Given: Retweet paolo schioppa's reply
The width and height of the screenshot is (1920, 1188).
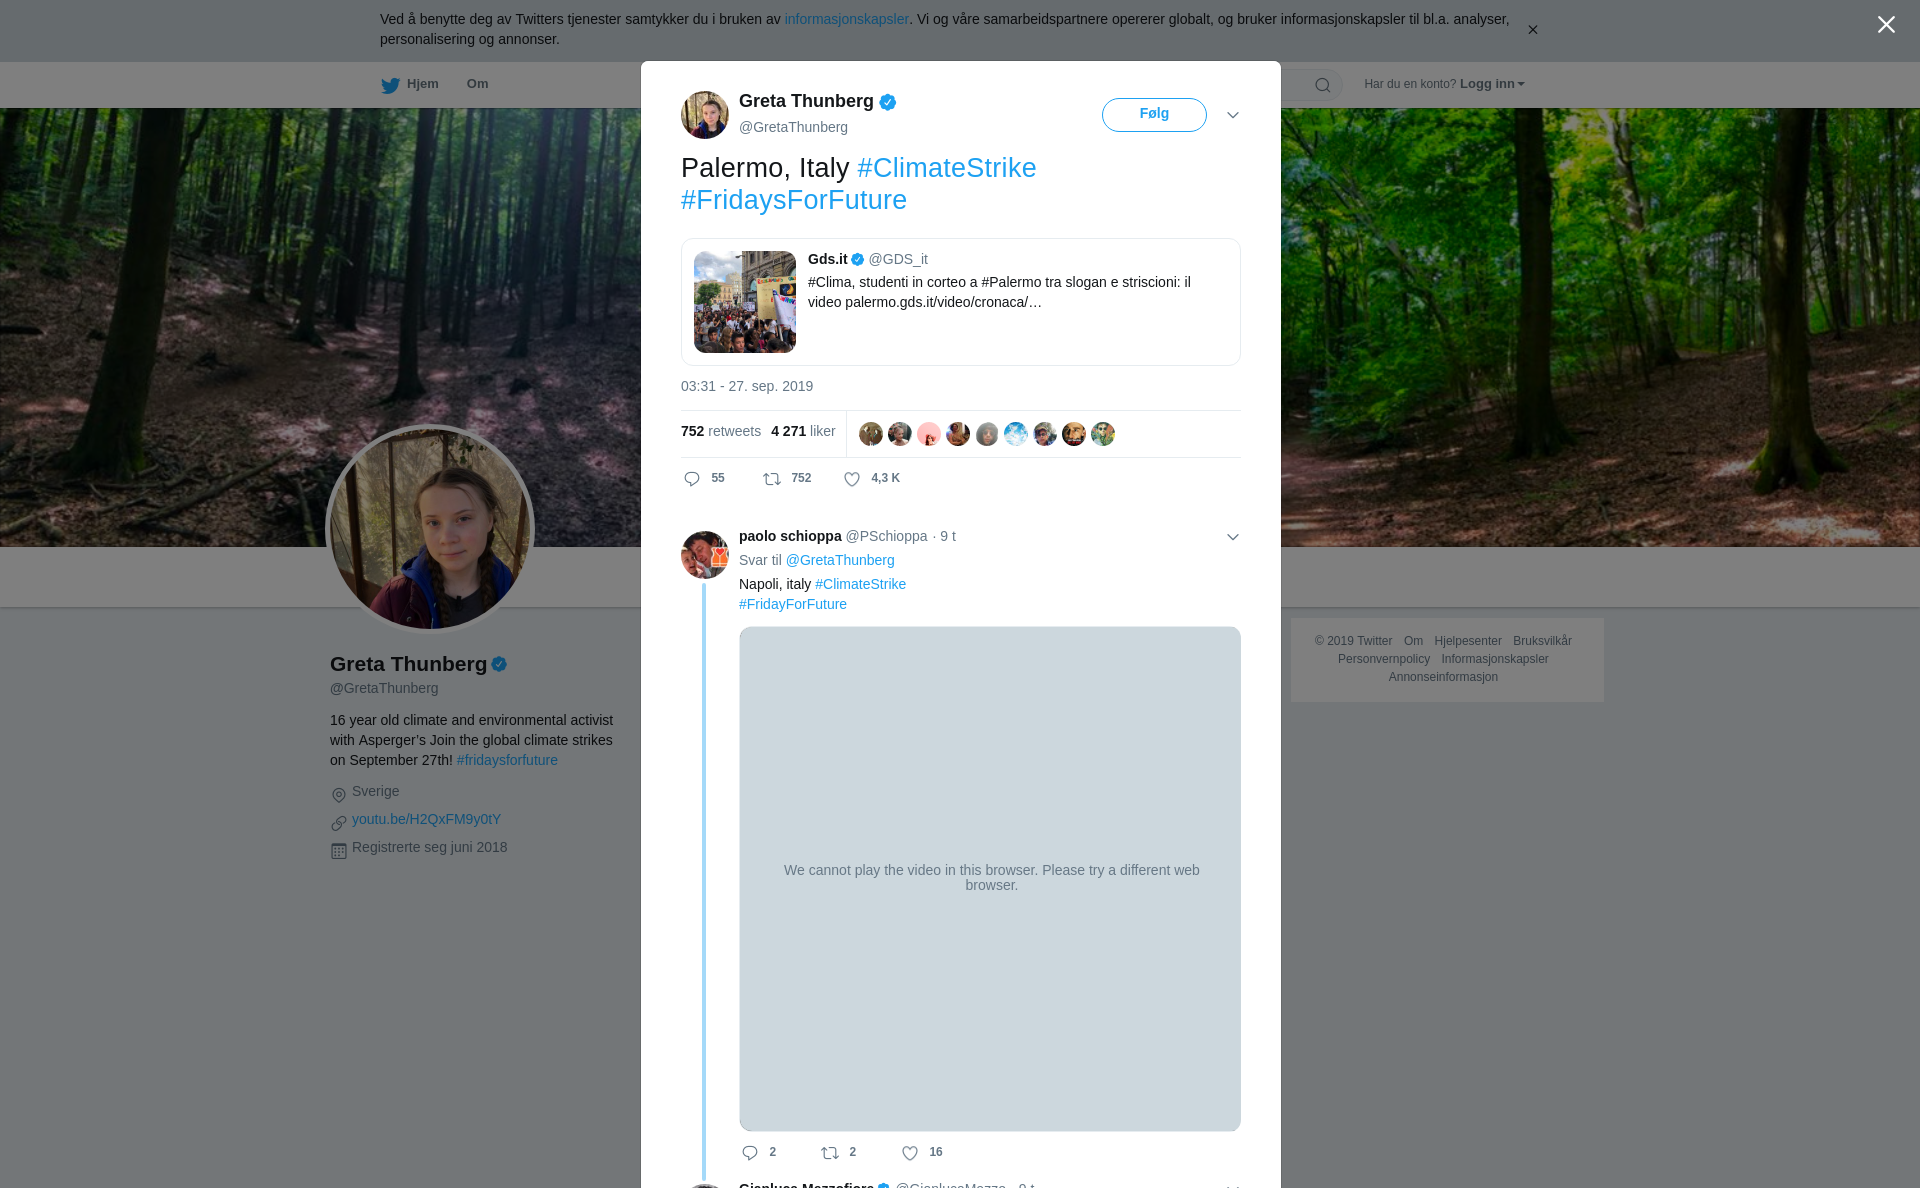Looking at the screenshot, I should (830, 1153).
